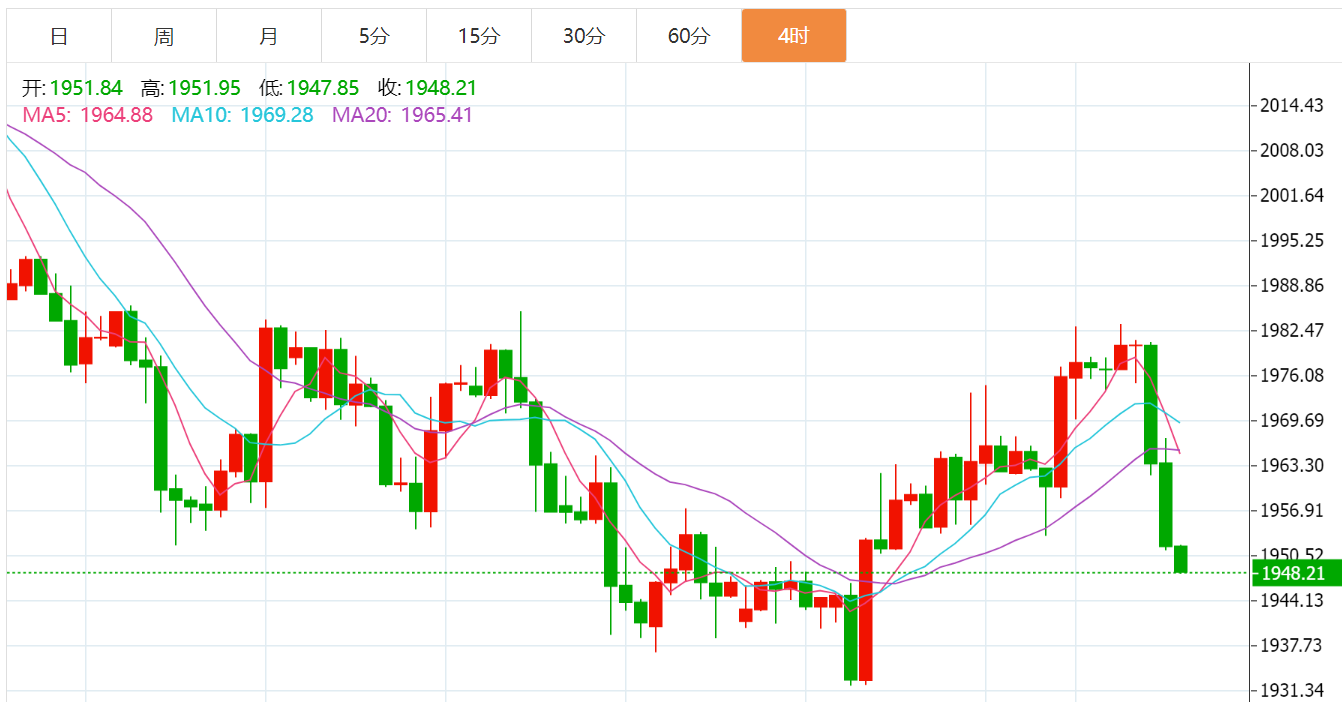Click the 1976.08 price axis label
The height and width of the screenshot is (702, 1342).
pyautogui.click(x=1294, y=375)
